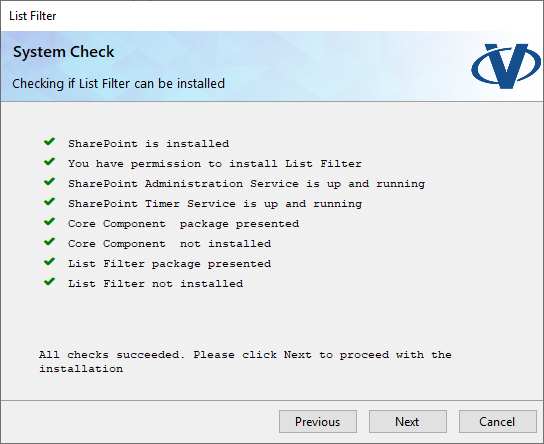
Task: Click the List Filter window title
Action: [33, 16]
